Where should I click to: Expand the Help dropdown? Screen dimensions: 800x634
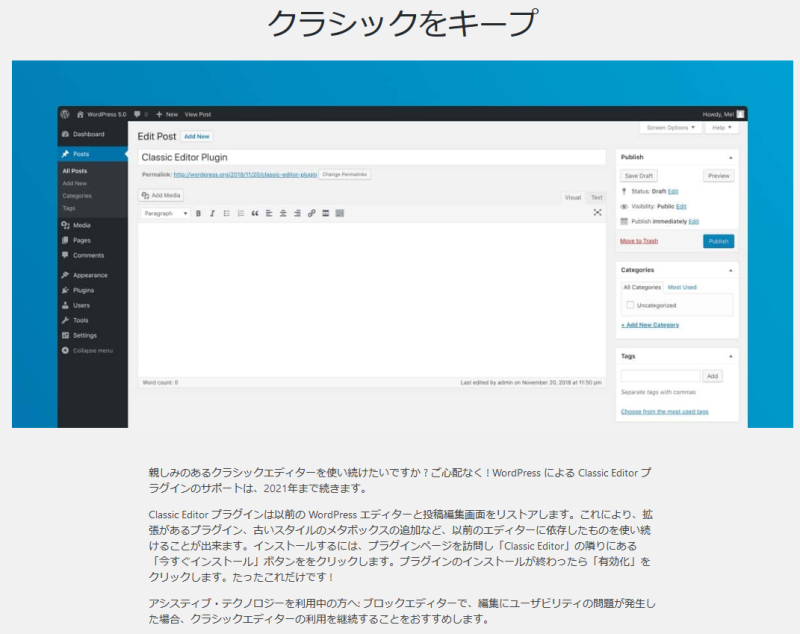[722, 128]
